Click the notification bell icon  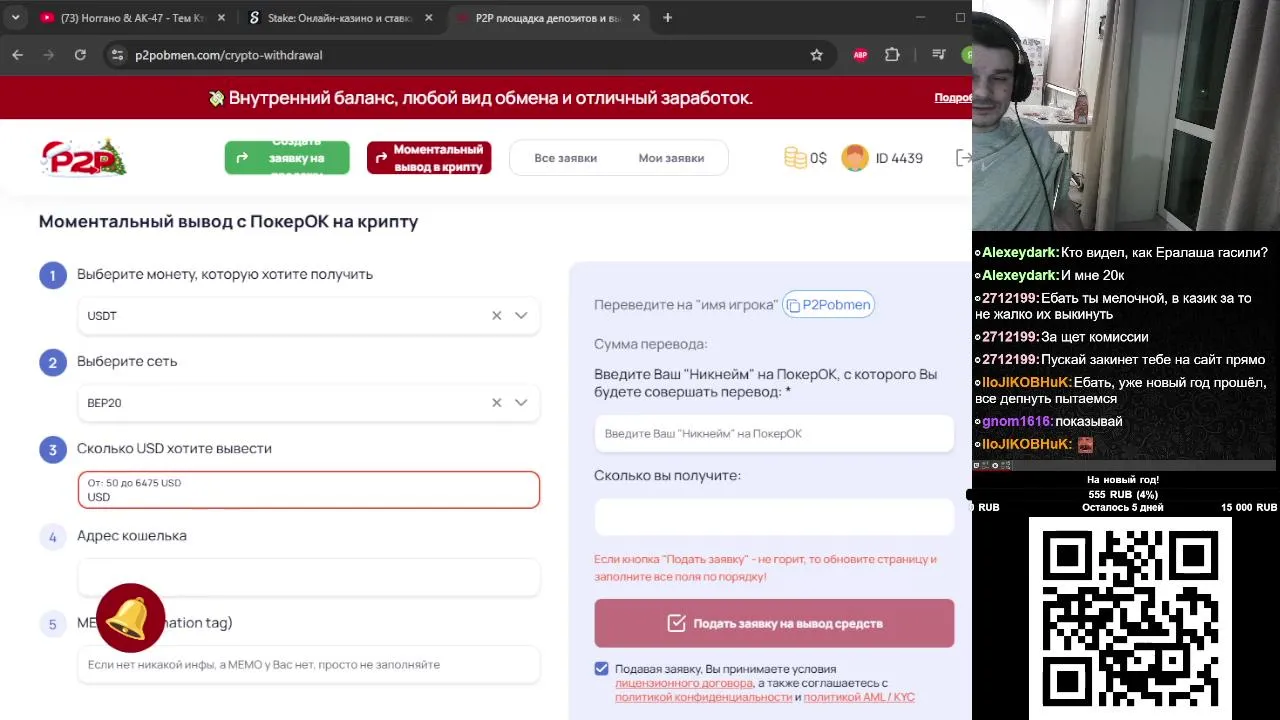pos(131,617)
